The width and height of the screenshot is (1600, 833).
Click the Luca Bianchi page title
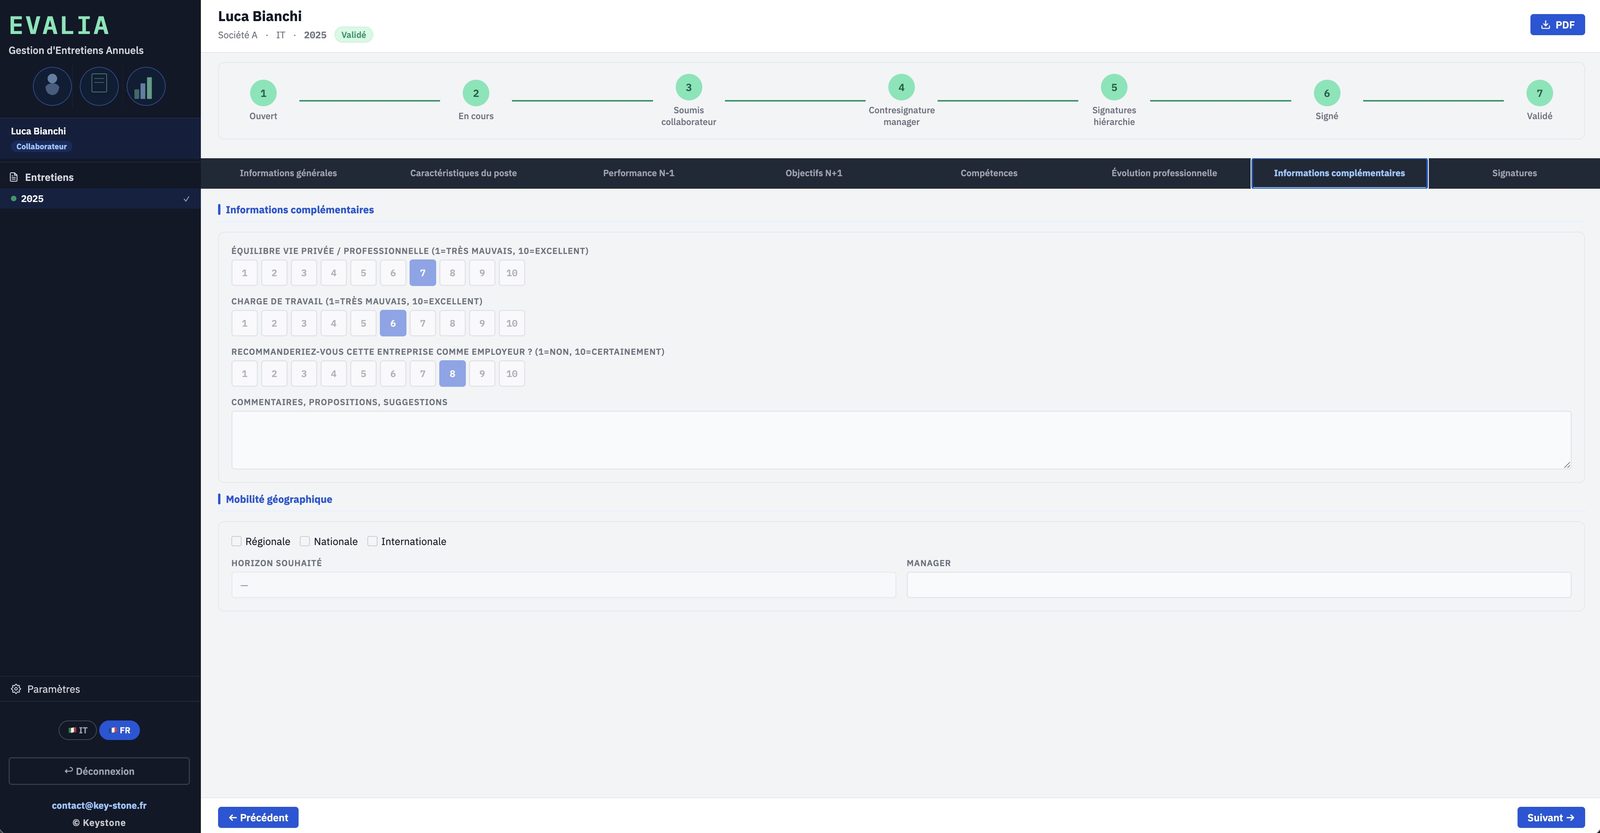click(260, 16)
